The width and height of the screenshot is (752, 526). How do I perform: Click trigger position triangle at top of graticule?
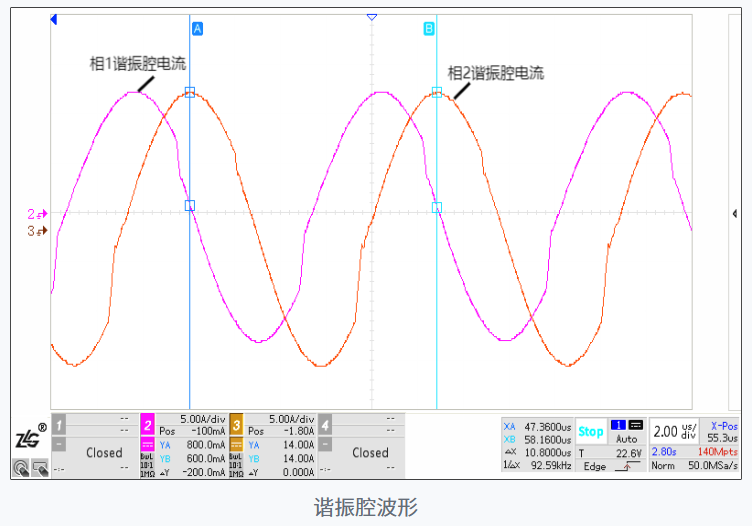[372, 17]
